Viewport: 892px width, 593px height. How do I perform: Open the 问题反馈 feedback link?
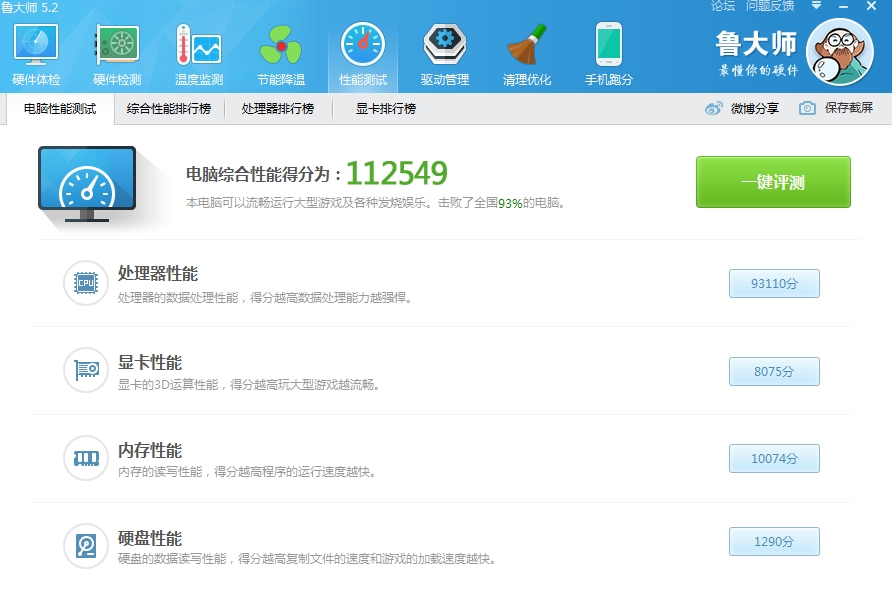click(x=770, y=6)
